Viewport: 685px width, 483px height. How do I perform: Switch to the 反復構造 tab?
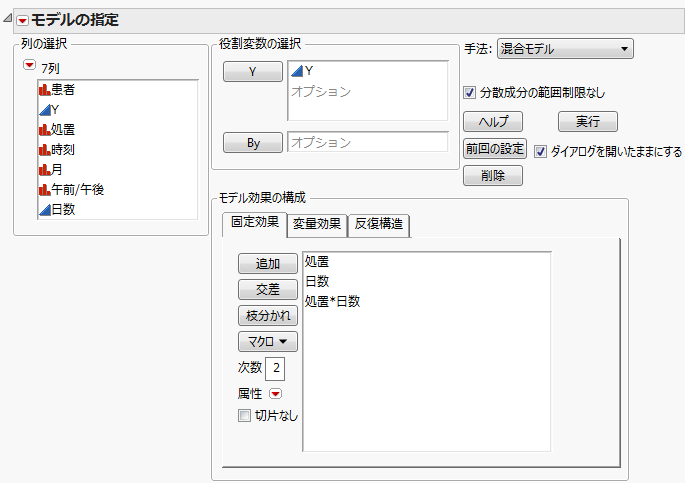[x=379, y=224]
